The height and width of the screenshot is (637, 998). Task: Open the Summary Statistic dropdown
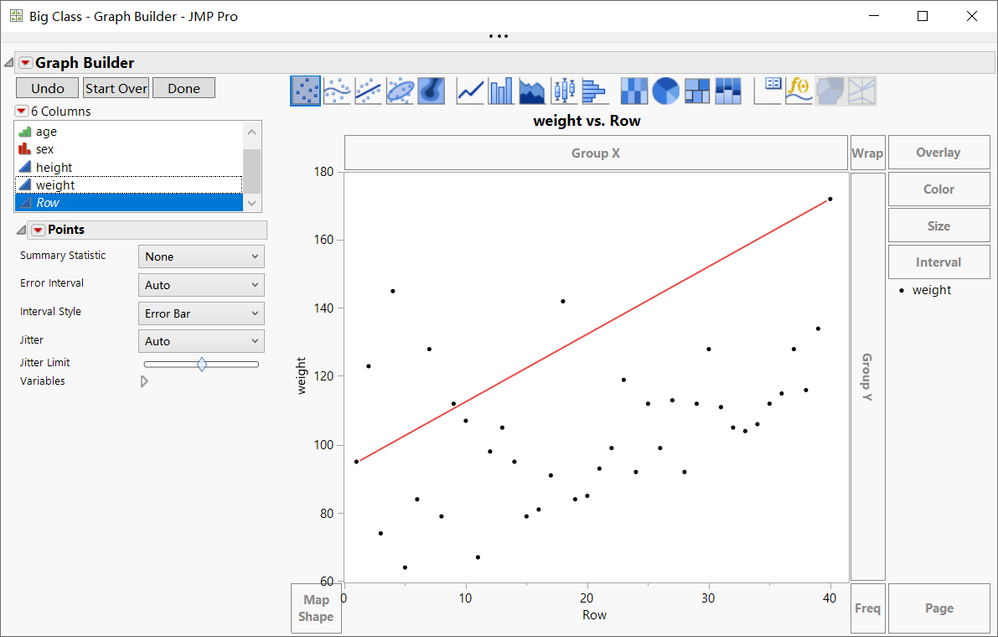[201, 256]
